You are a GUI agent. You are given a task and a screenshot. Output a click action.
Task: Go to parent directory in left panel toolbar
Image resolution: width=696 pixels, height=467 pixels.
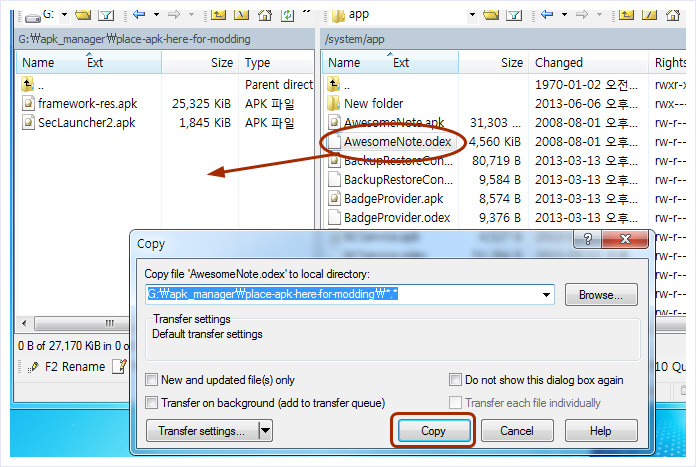tap(218, 15)
